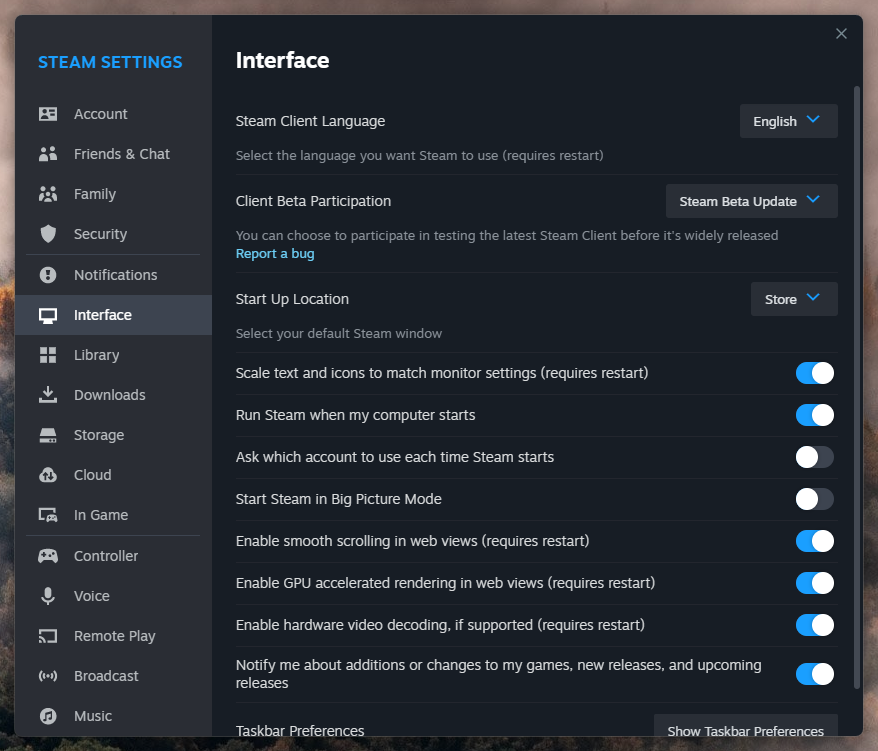Open the Steam Client Language dropdown
This screenshot has width=878, height=751.
[x=788, y=120]
